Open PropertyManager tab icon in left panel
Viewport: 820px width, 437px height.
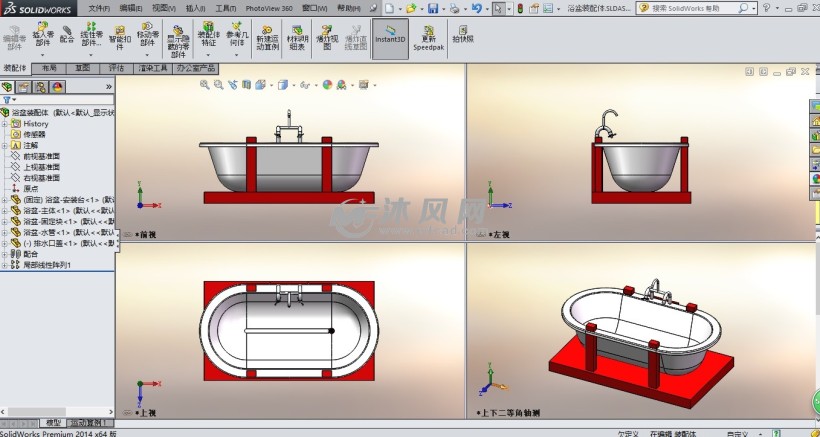24,87
